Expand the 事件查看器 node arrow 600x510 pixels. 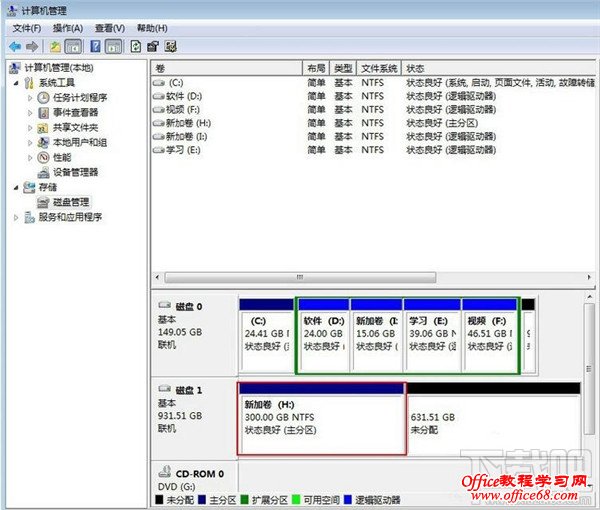30,113
